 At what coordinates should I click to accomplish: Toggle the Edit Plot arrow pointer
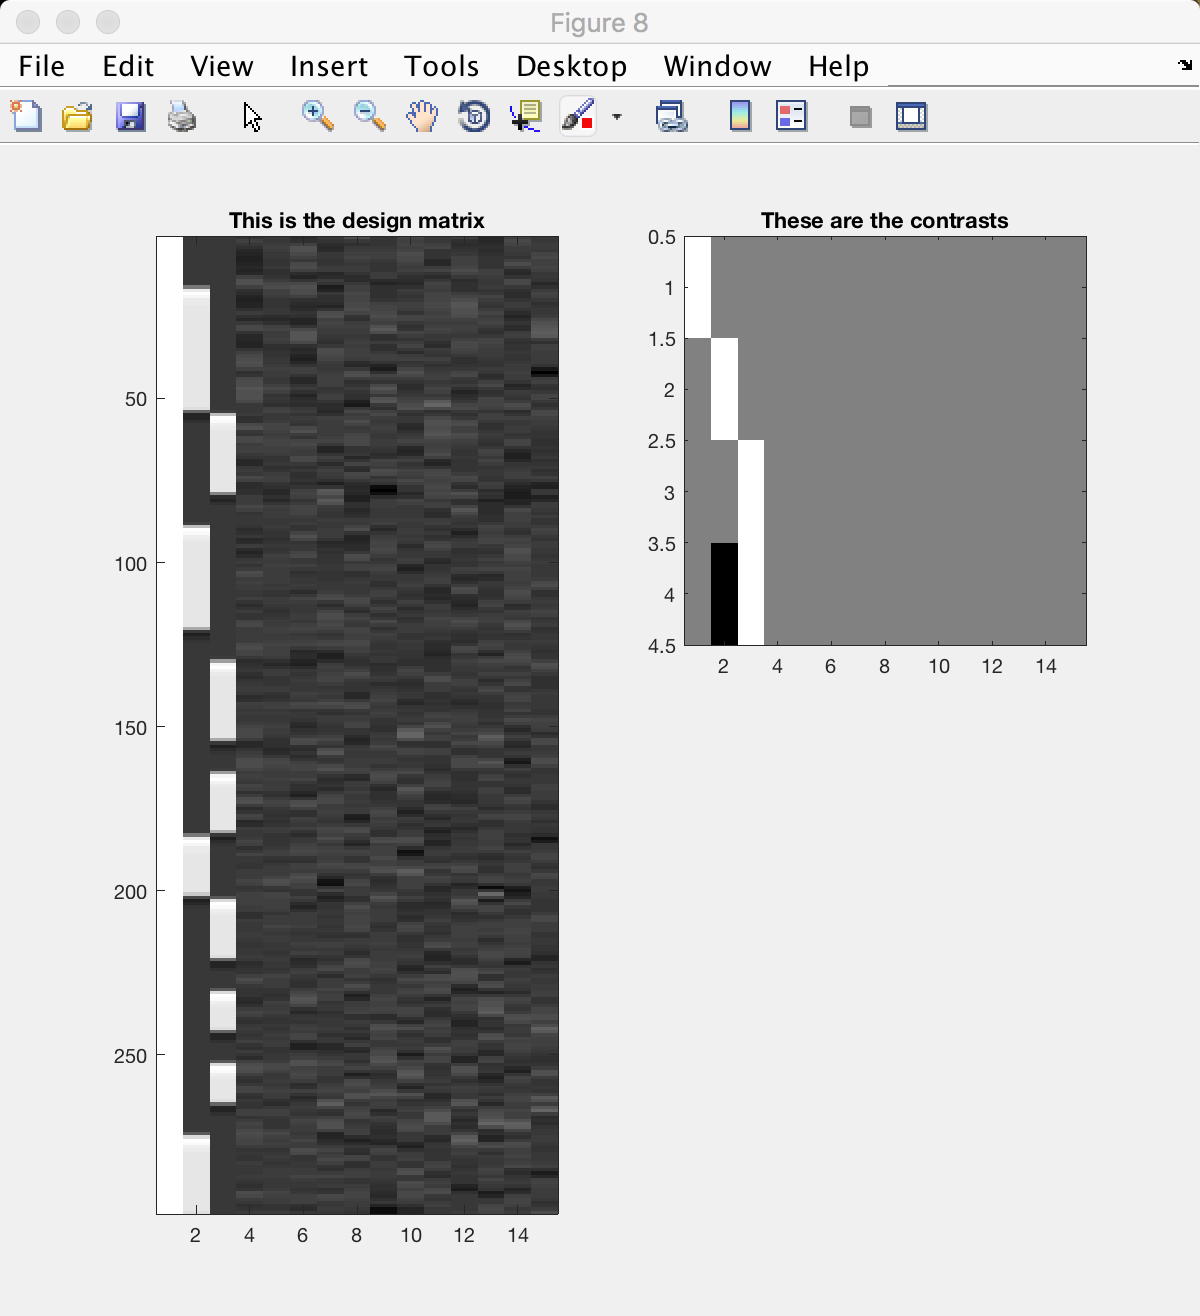[x=252, y=117]
